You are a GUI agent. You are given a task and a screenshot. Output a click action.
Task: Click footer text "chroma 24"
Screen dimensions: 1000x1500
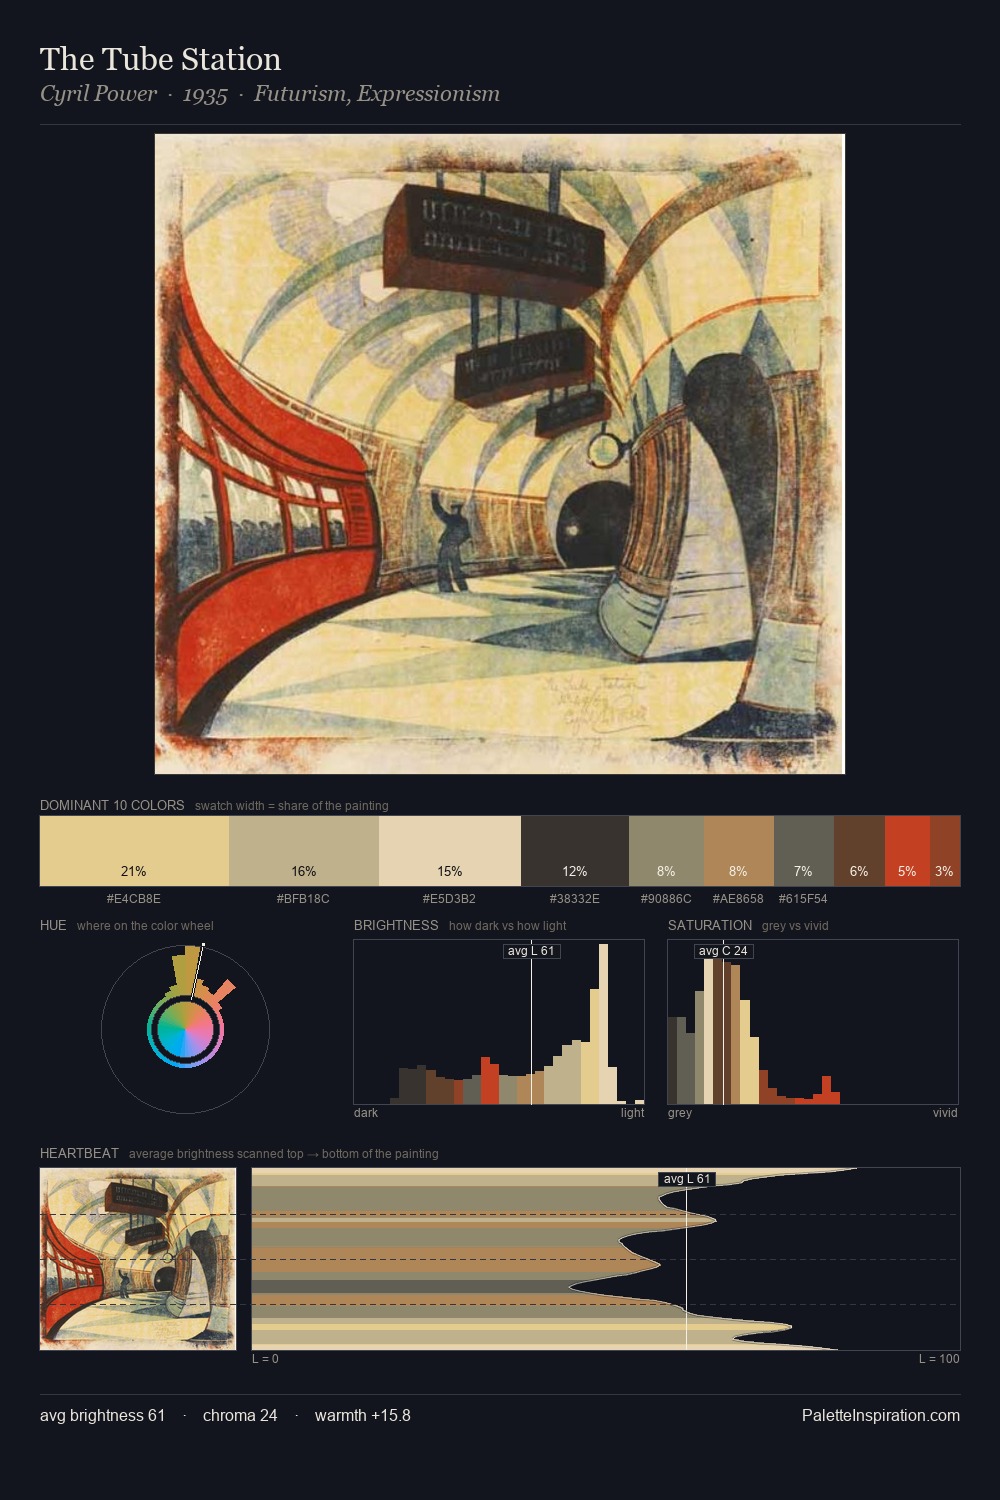[x=240, y=1415]
